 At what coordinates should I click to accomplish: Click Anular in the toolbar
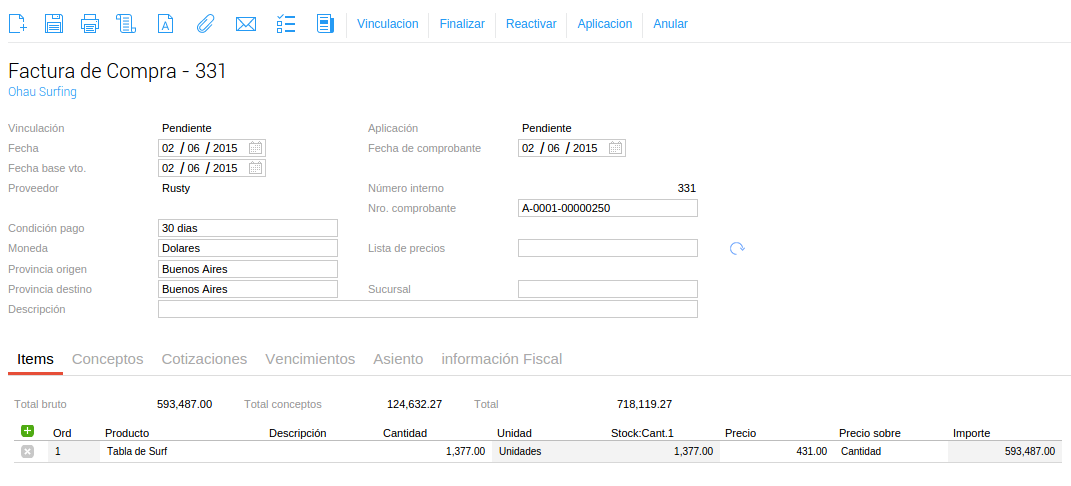tap(671, 24)
